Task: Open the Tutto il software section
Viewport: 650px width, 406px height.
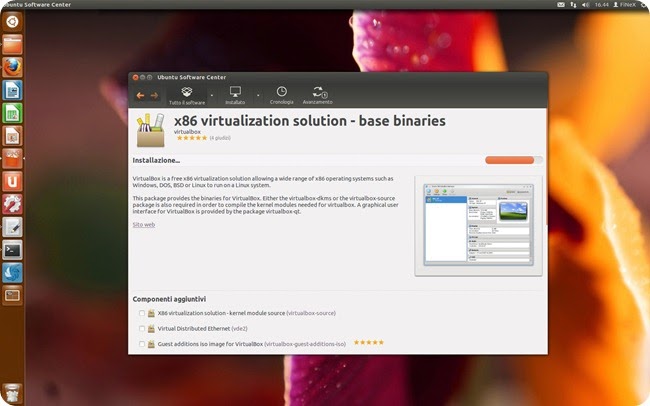Action: 187,95
